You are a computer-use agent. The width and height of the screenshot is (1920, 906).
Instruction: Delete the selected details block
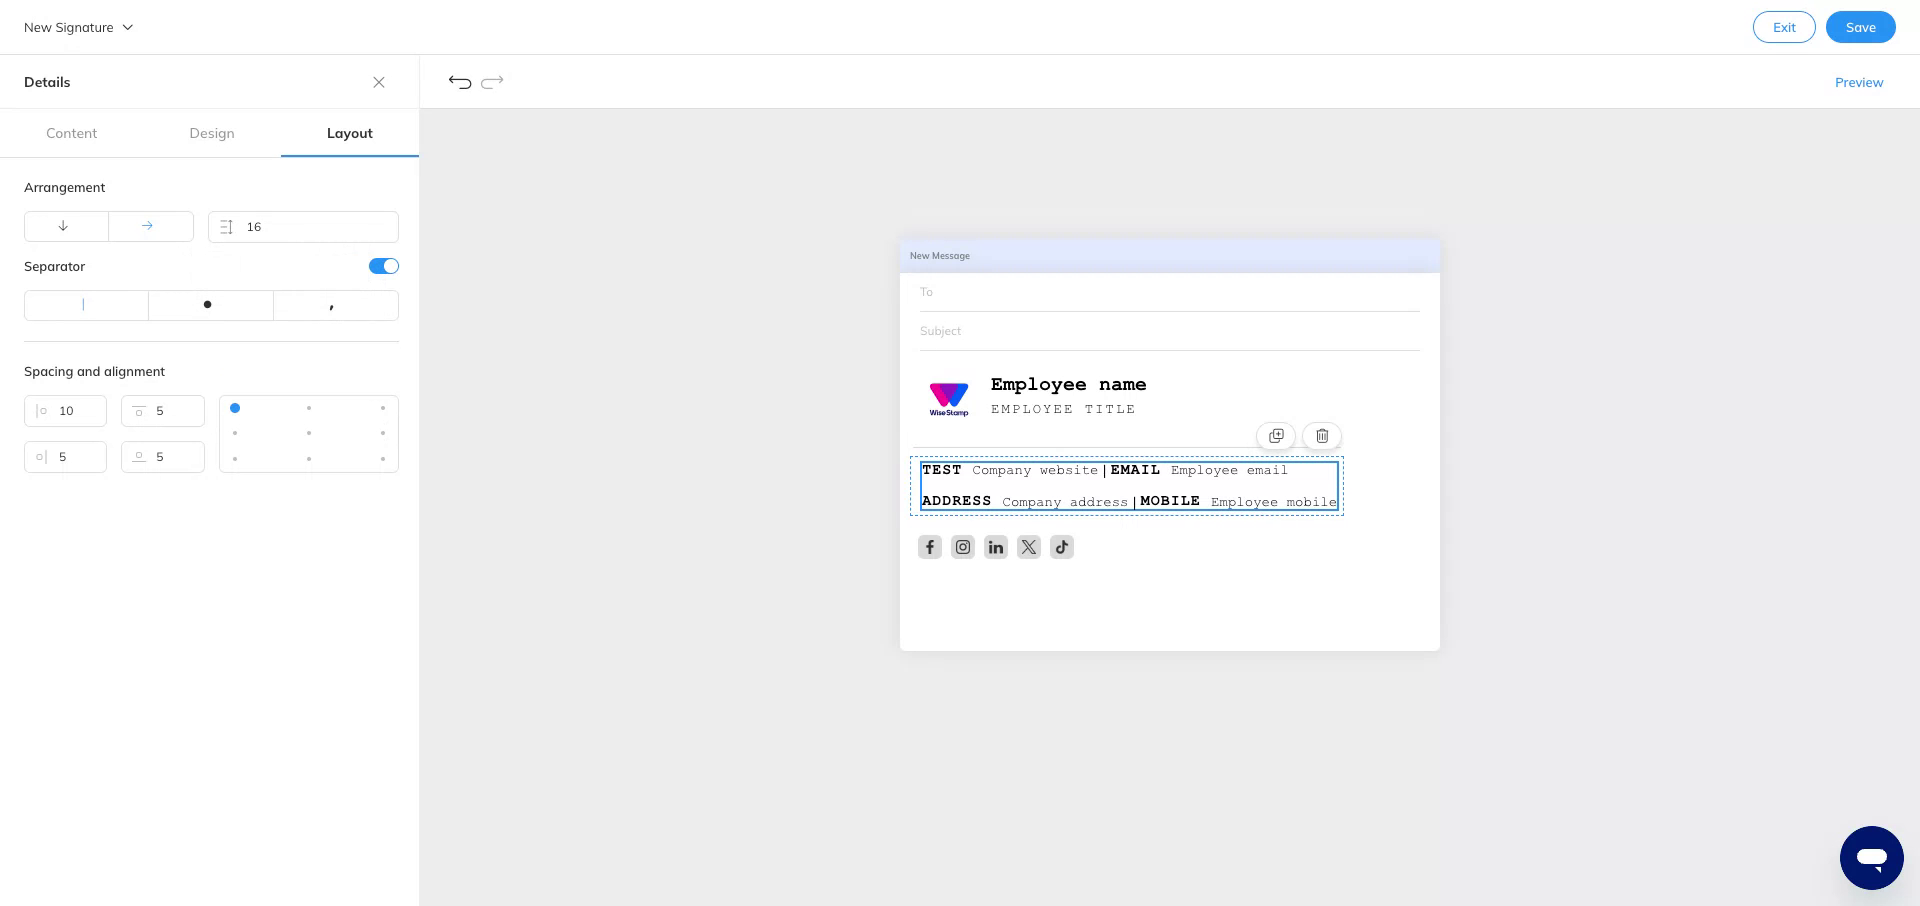click(x=1321, y=436)
